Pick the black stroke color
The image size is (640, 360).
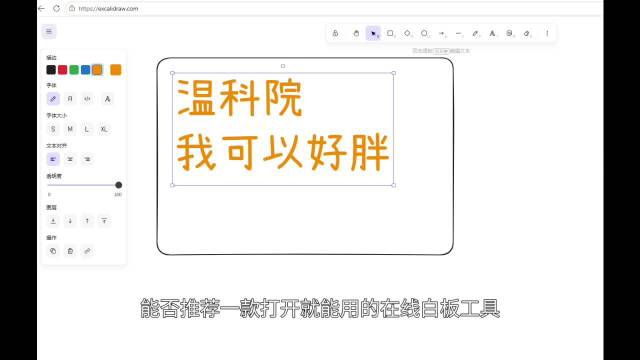tap(51, 70)
